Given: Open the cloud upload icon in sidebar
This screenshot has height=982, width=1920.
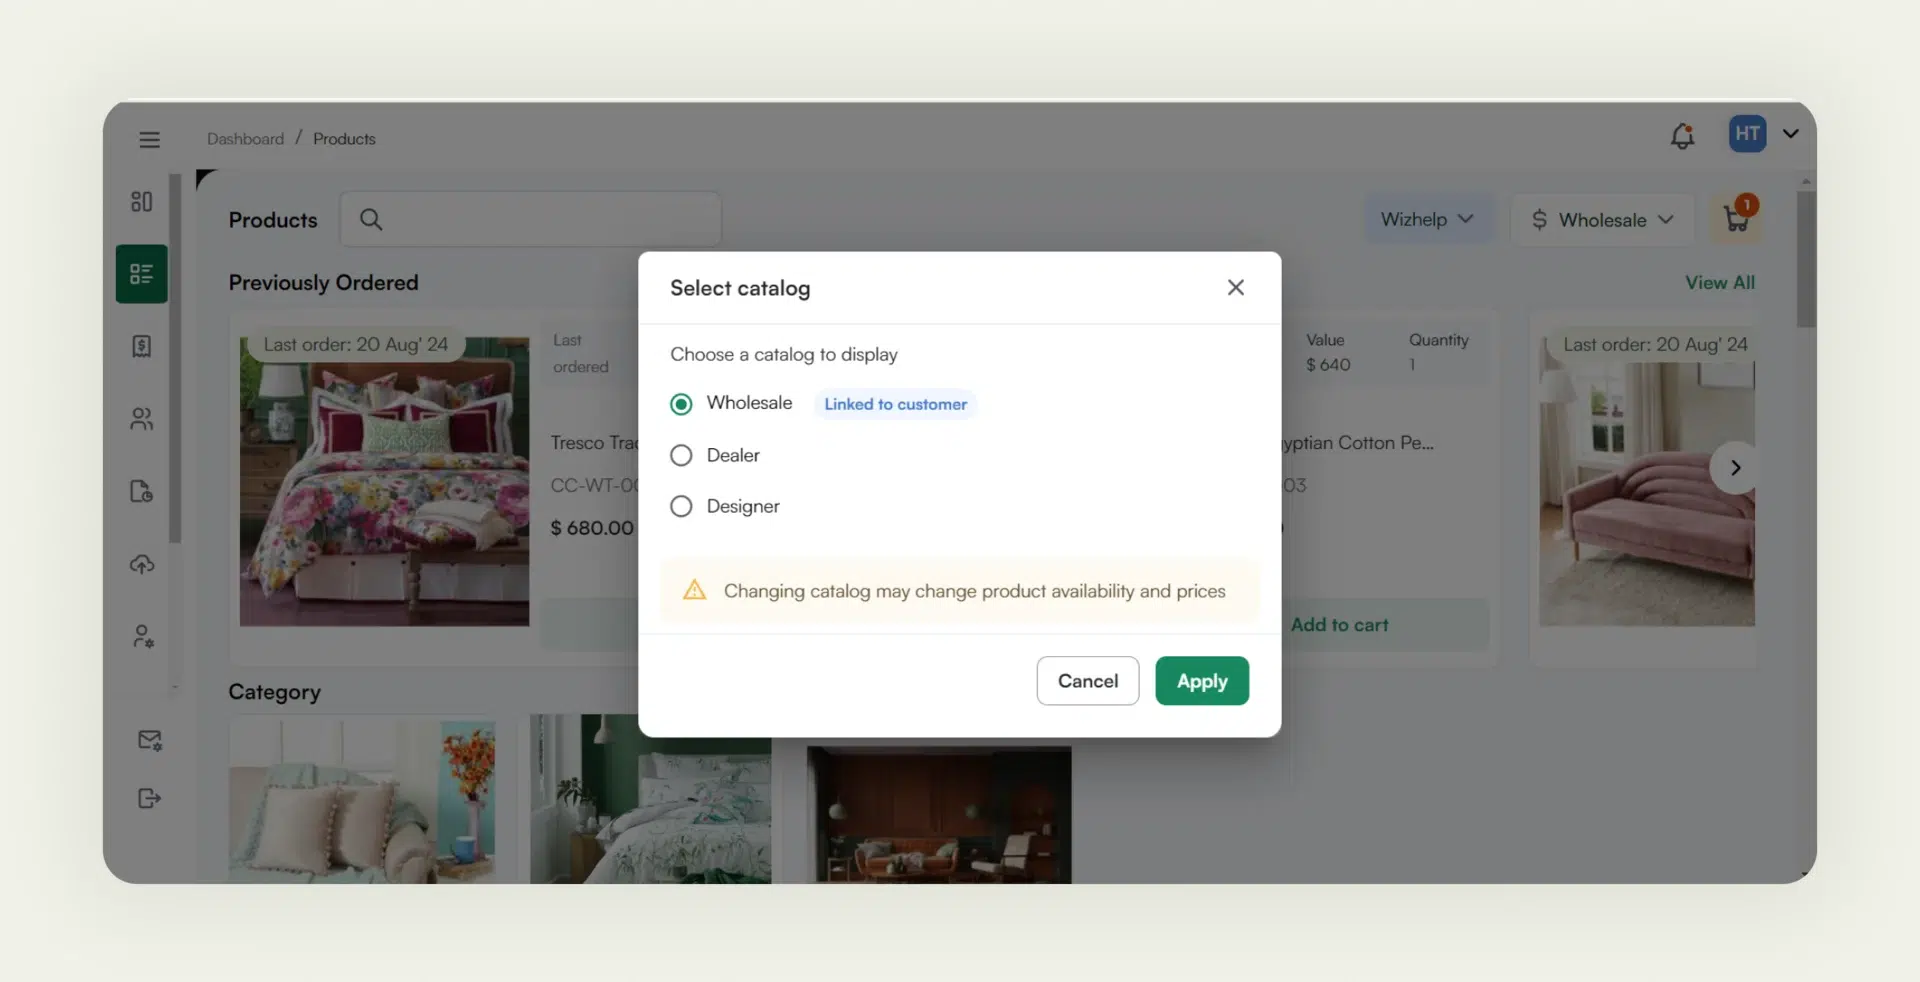Looking at the screenshot, I should coord(141,564).
